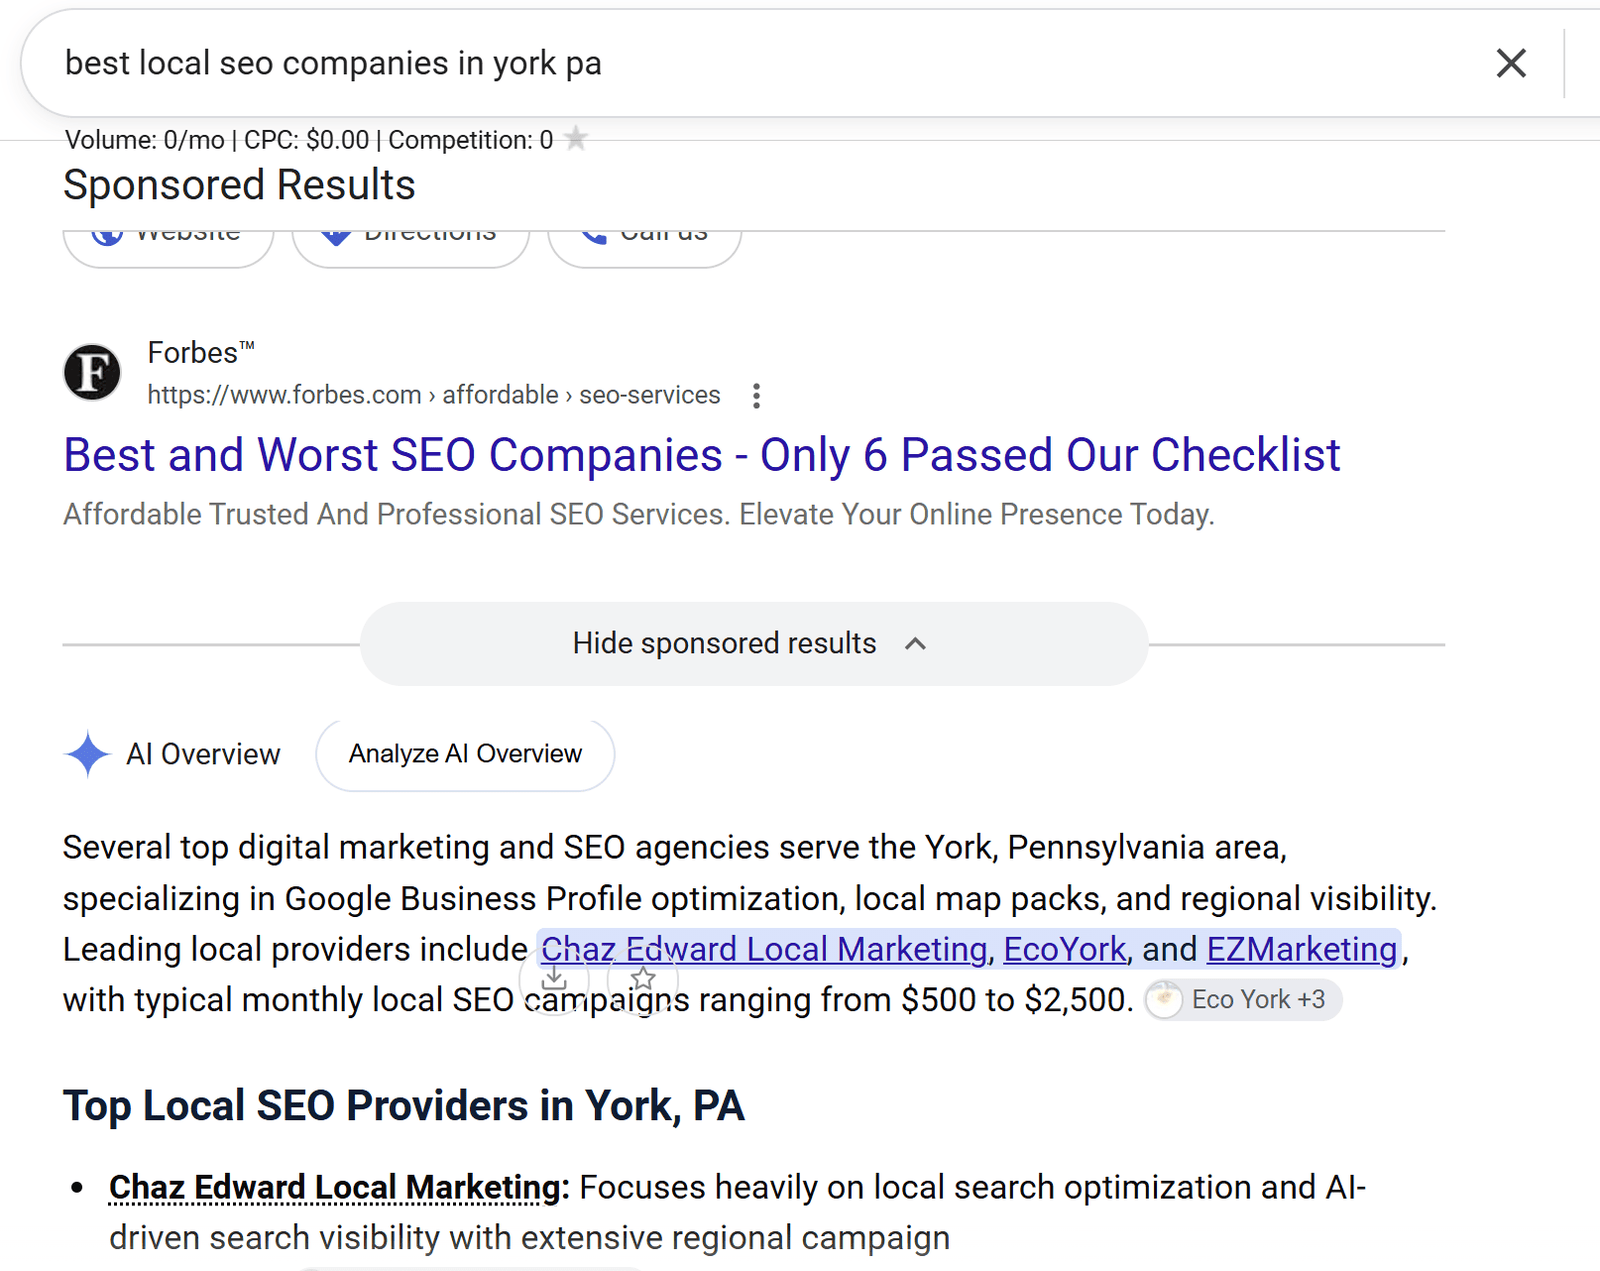
Task: Collapse sponsored results with the chevron arrow
Action: (x=915, y=644)
